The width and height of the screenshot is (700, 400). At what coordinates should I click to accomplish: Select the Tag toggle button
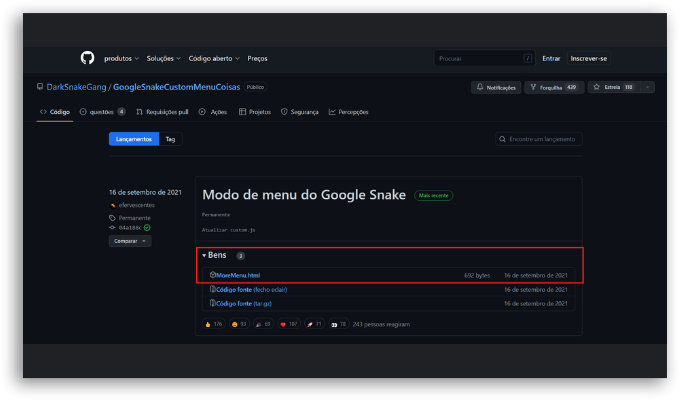[x=170, y=139]
